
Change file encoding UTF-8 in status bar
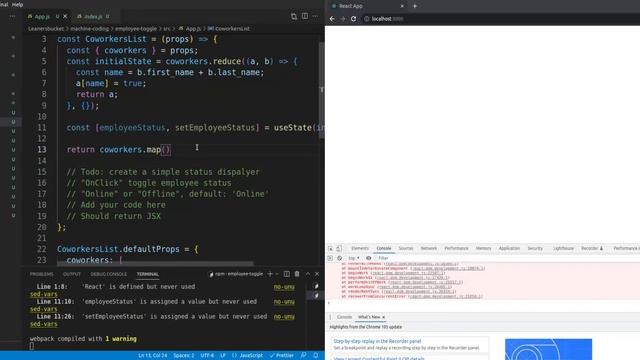point(207,356)
